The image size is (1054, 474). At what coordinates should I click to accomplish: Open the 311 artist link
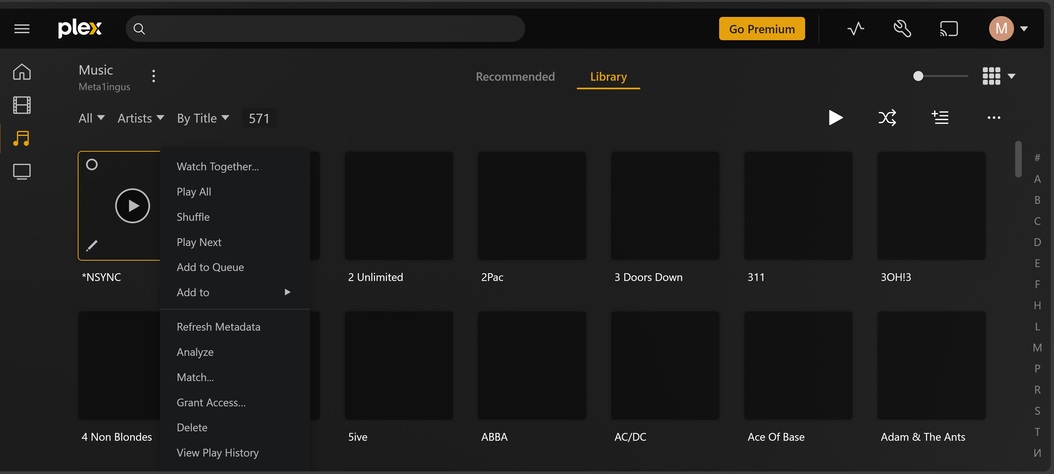(x=756, y=277)
